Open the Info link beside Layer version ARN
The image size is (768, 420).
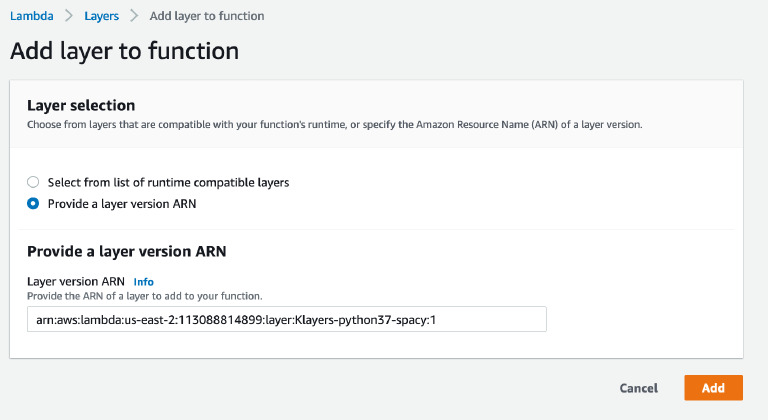[143, 282]
